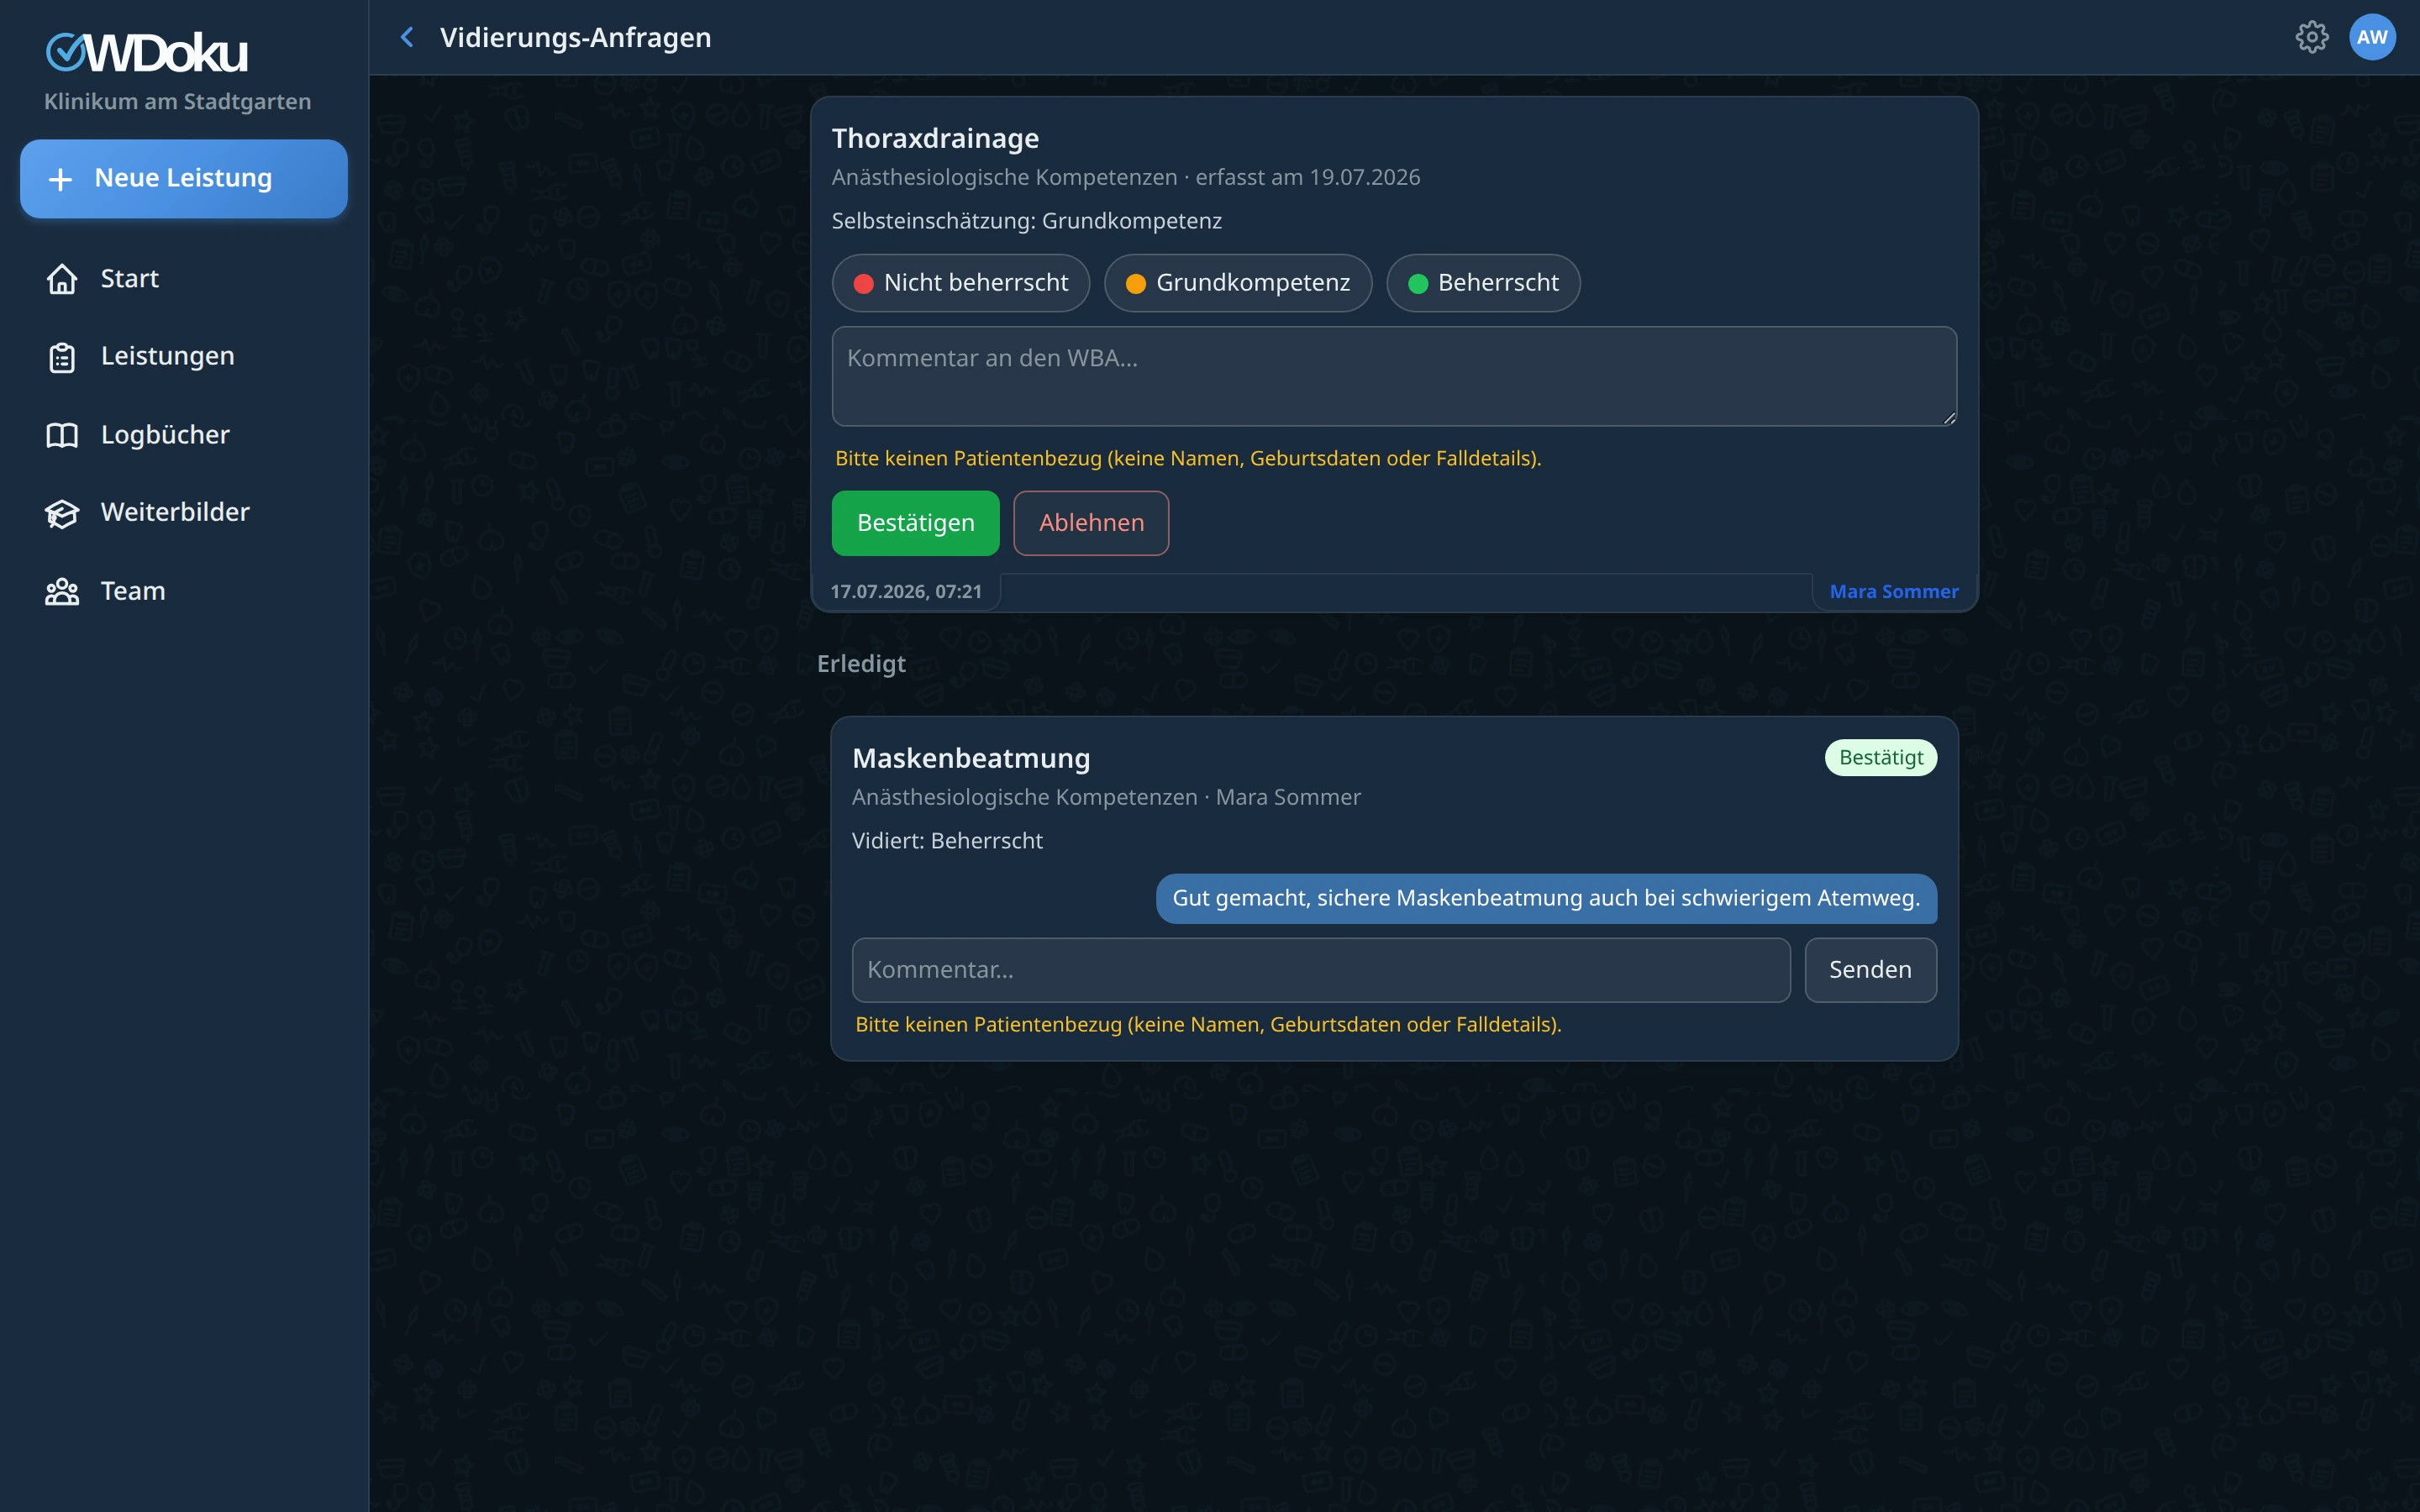Click the plus icon in Neue Leistung
This screenshot has height=1512, width=2420.
[60, 179]
